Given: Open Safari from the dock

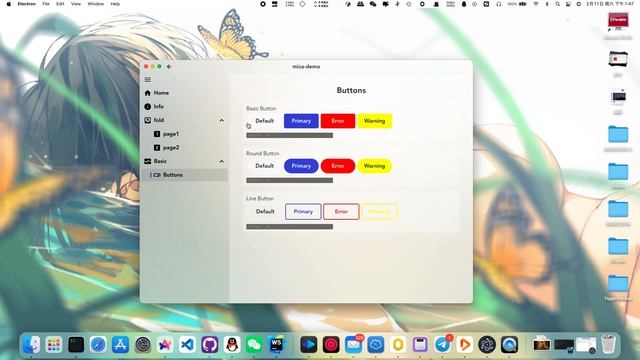Looking at the screenshot, I should point(98,345).
